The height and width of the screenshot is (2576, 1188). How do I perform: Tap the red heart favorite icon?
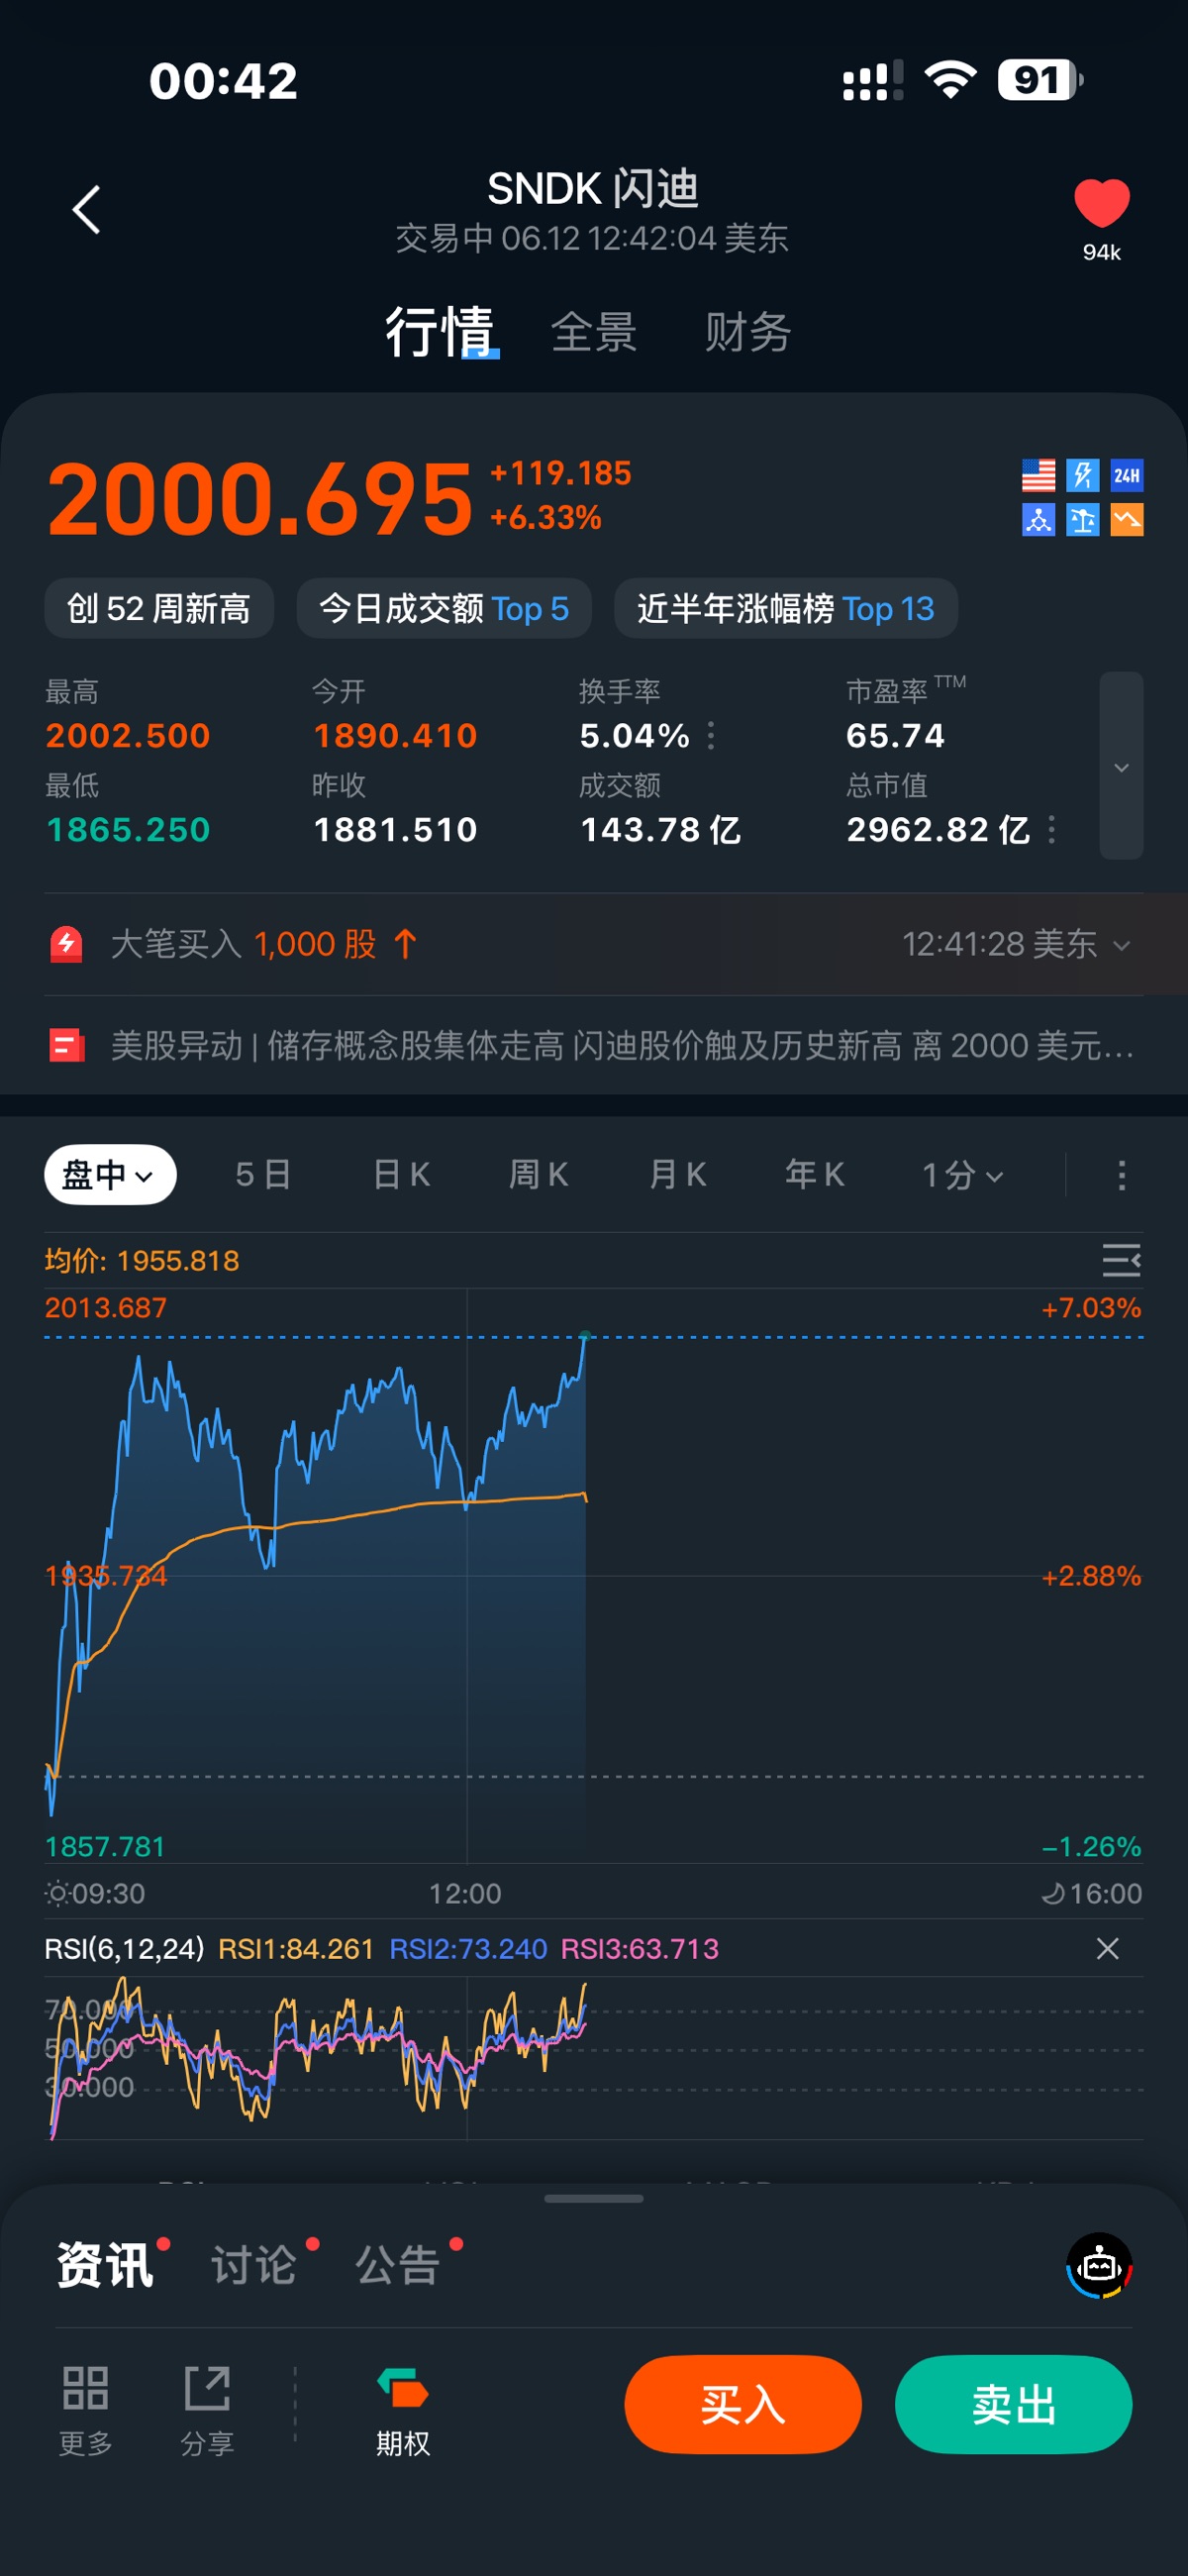tap(1102, 204)
